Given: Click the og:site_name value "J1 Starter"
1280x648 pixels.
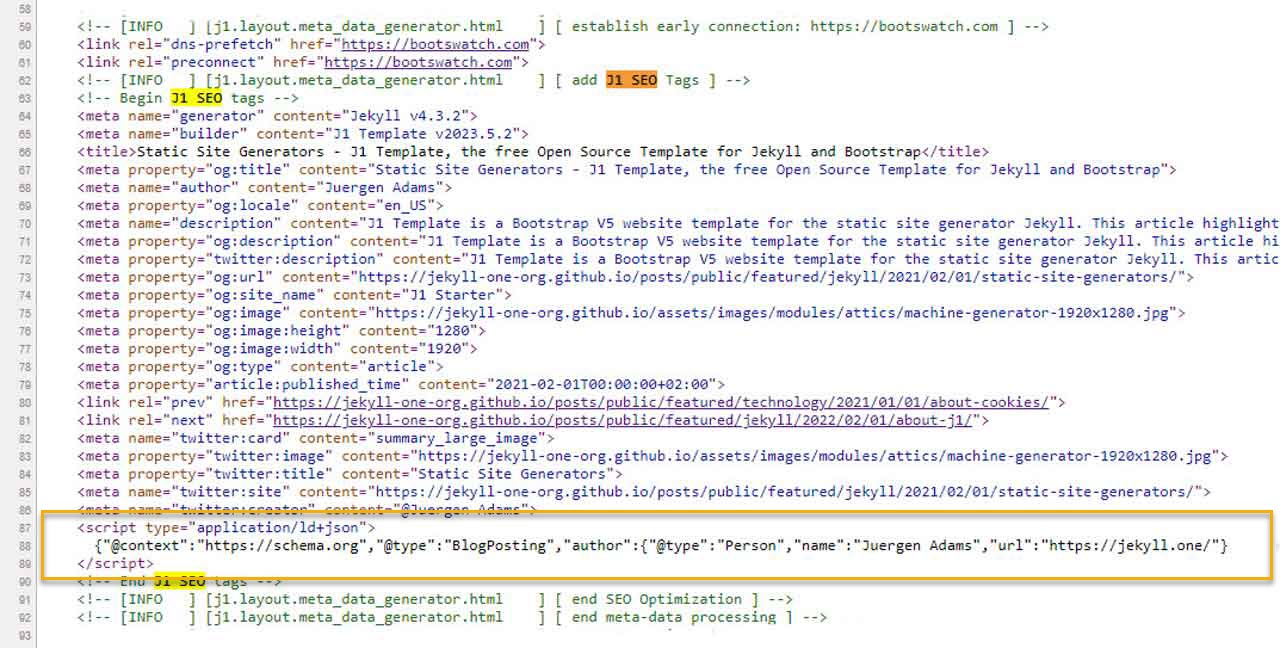Looking at the screenshot, I should pos(451,294).
